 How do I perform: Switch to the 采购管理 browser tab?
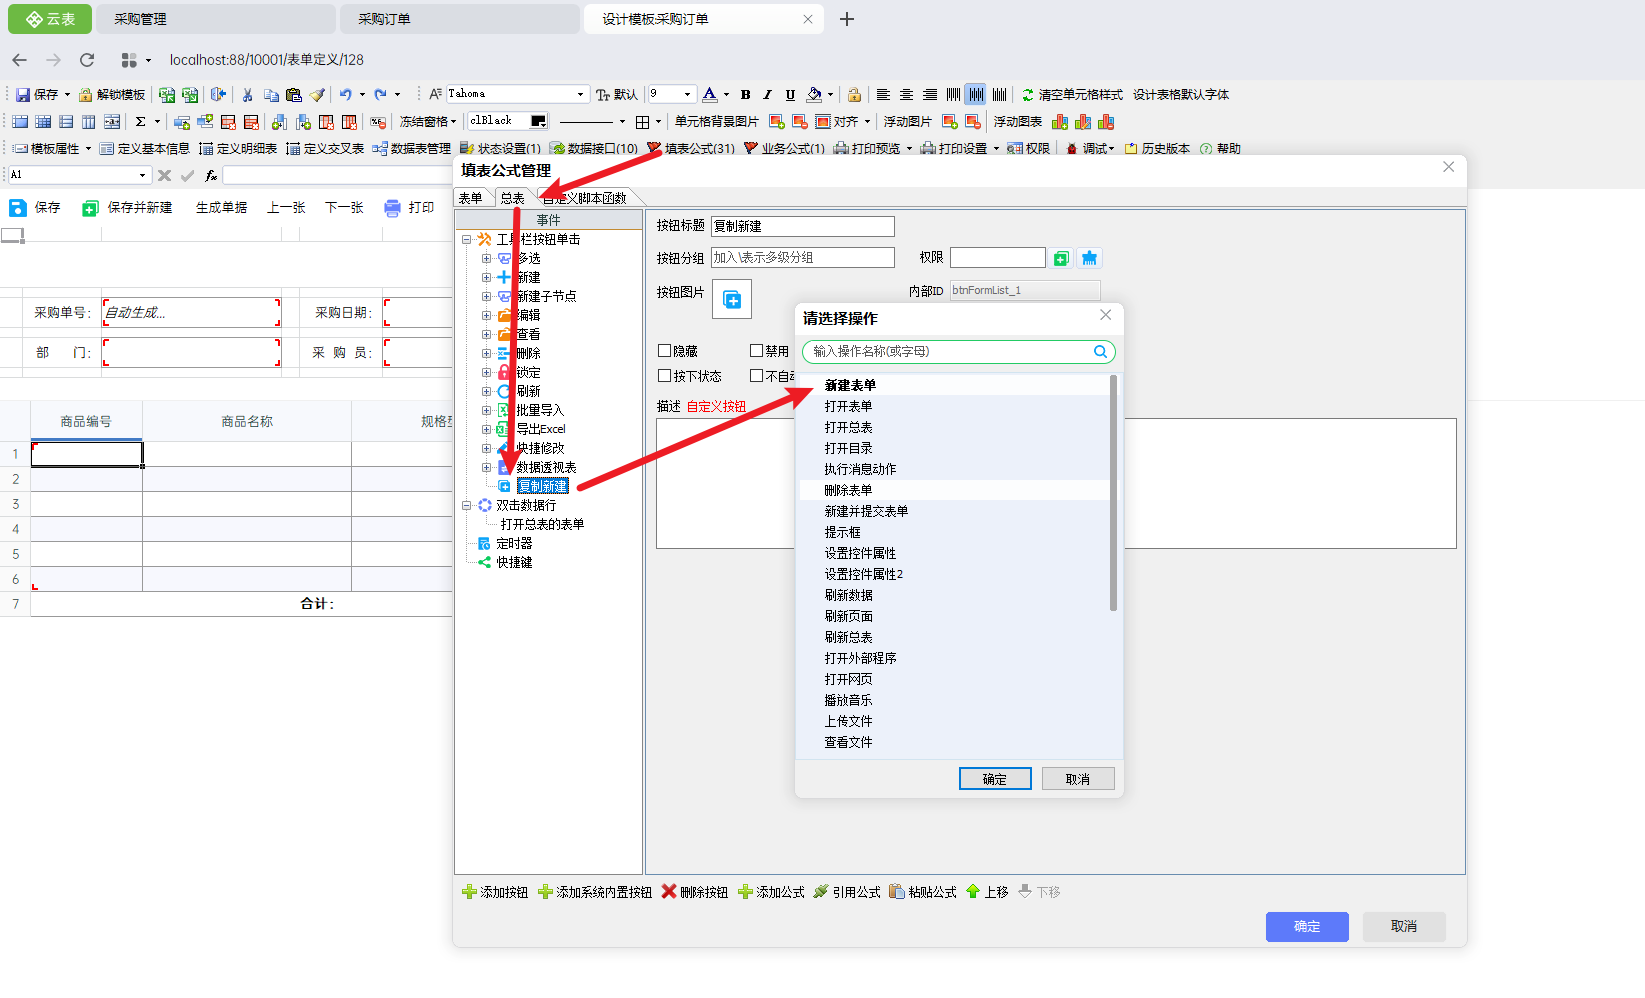[x=215, y=19]
